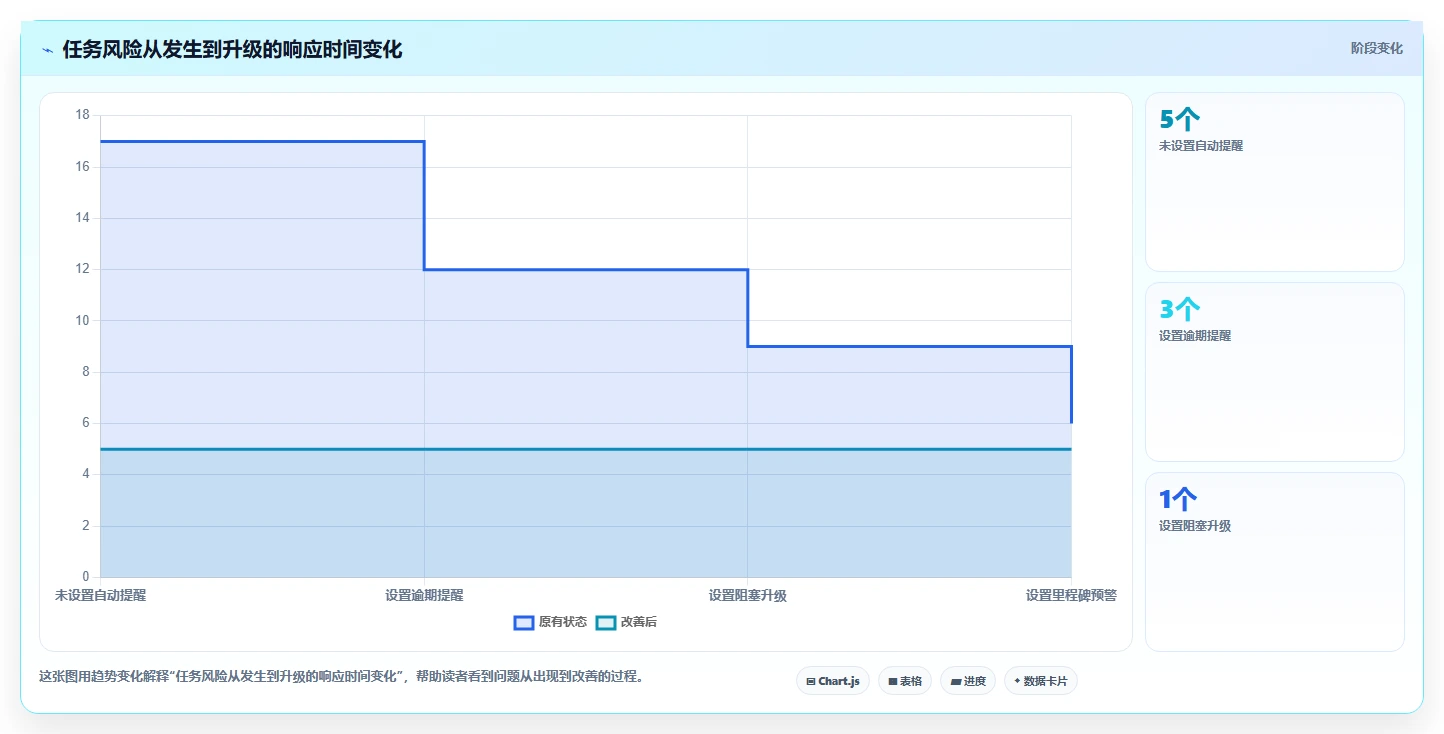Open the 3个 设置逾期提醒 card
The height and width of the screenshot is (734, 1444).
[x=1275, y=372]
